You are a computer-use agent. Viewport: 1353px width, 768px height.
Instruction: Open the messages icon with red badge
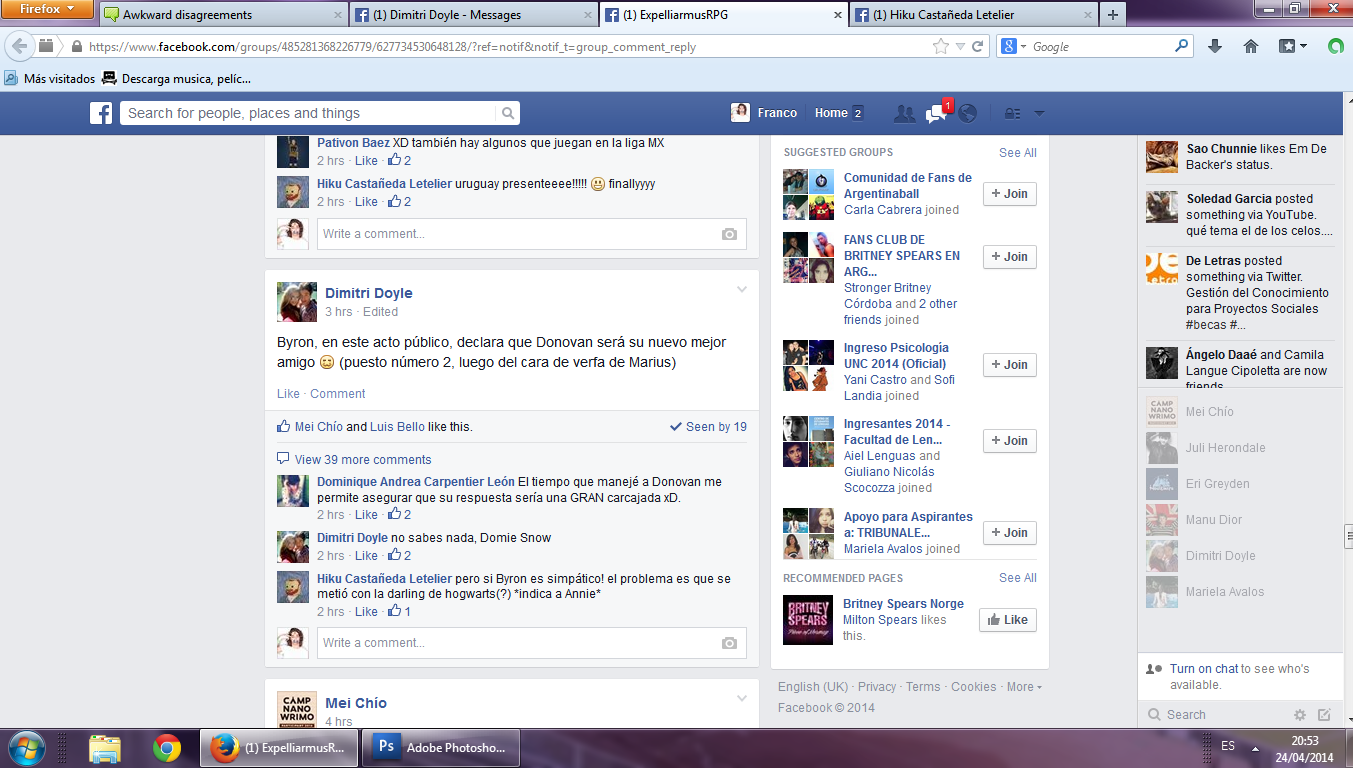click(x=937, y=113)
